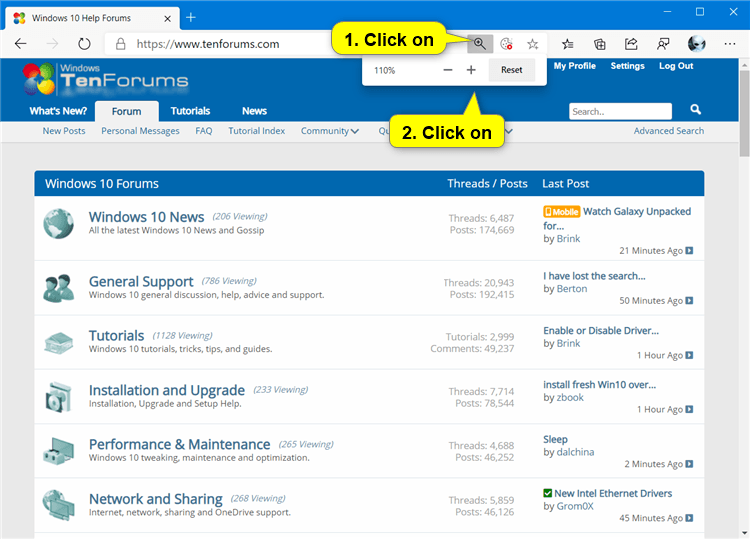The height and width of the screenshot is (539, 750).
Task: Open the Tutorial Index link
Action: tap(256, 131)
